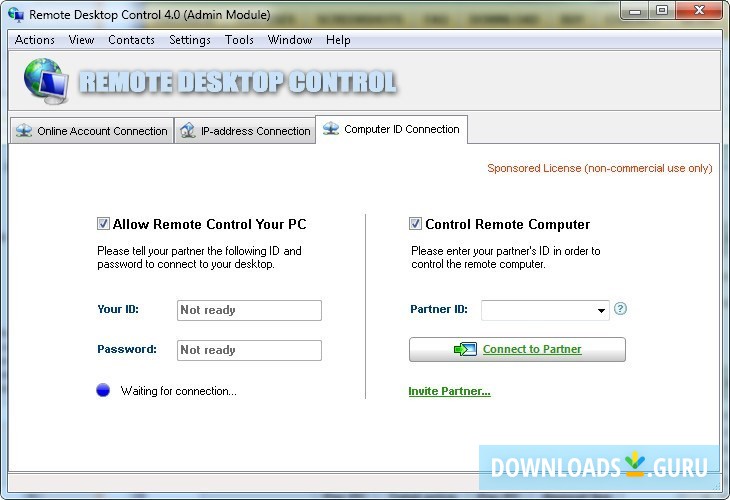Click the Online Account Connection tab icon
This screenshot has width=730, height=500.
tap(24, 131)
